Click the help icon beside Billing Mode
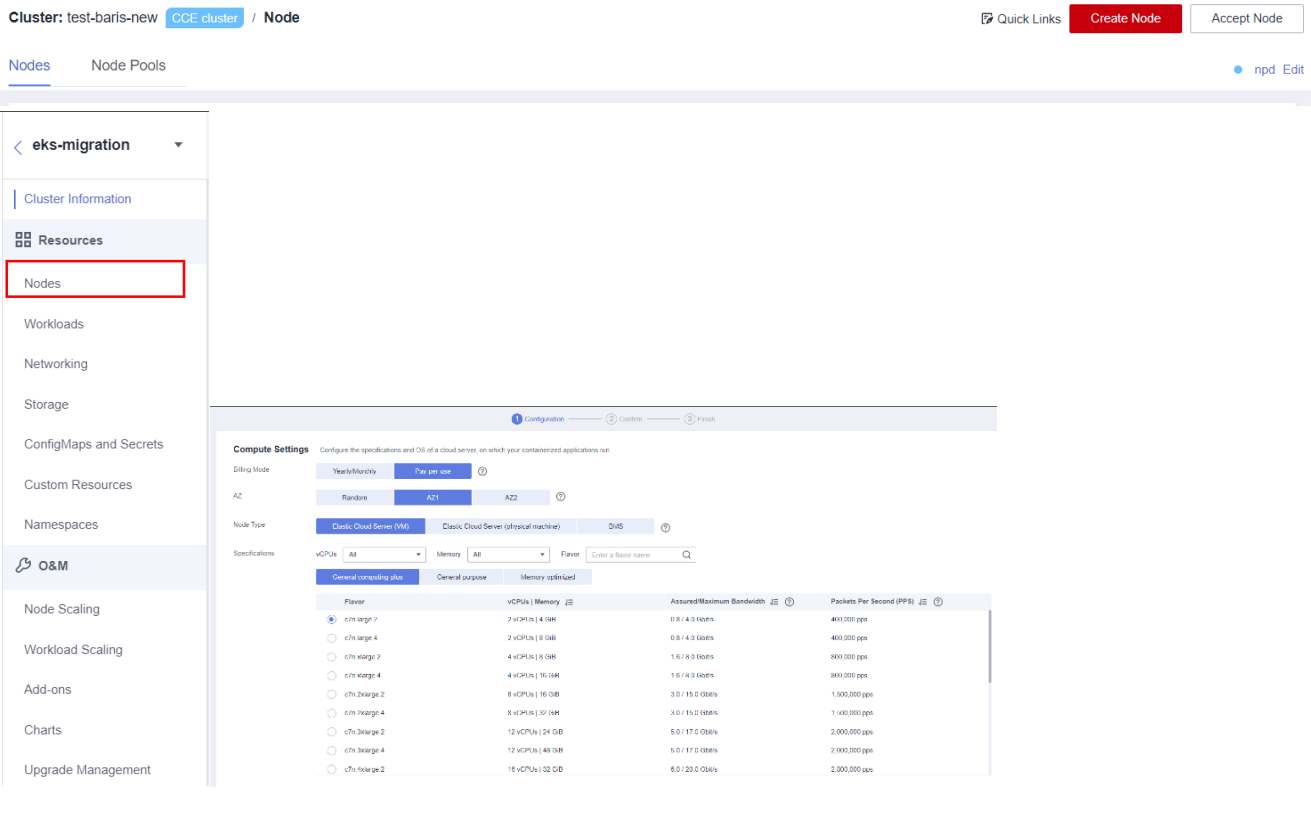Screen dimensions: 1311x840 click(x=482, y=471)
